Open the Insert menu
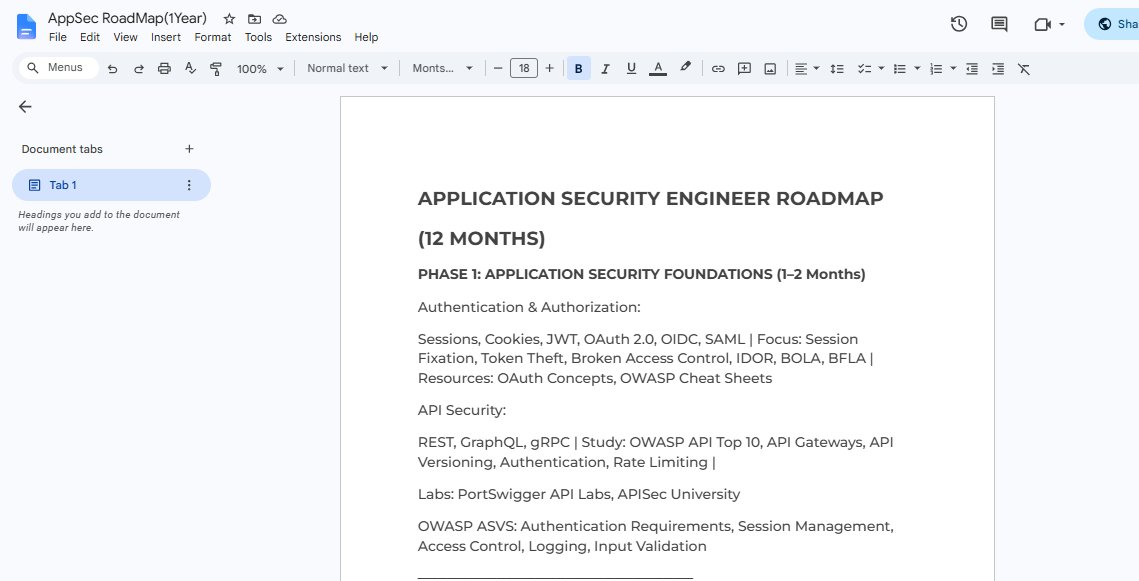 pos(166,37)
